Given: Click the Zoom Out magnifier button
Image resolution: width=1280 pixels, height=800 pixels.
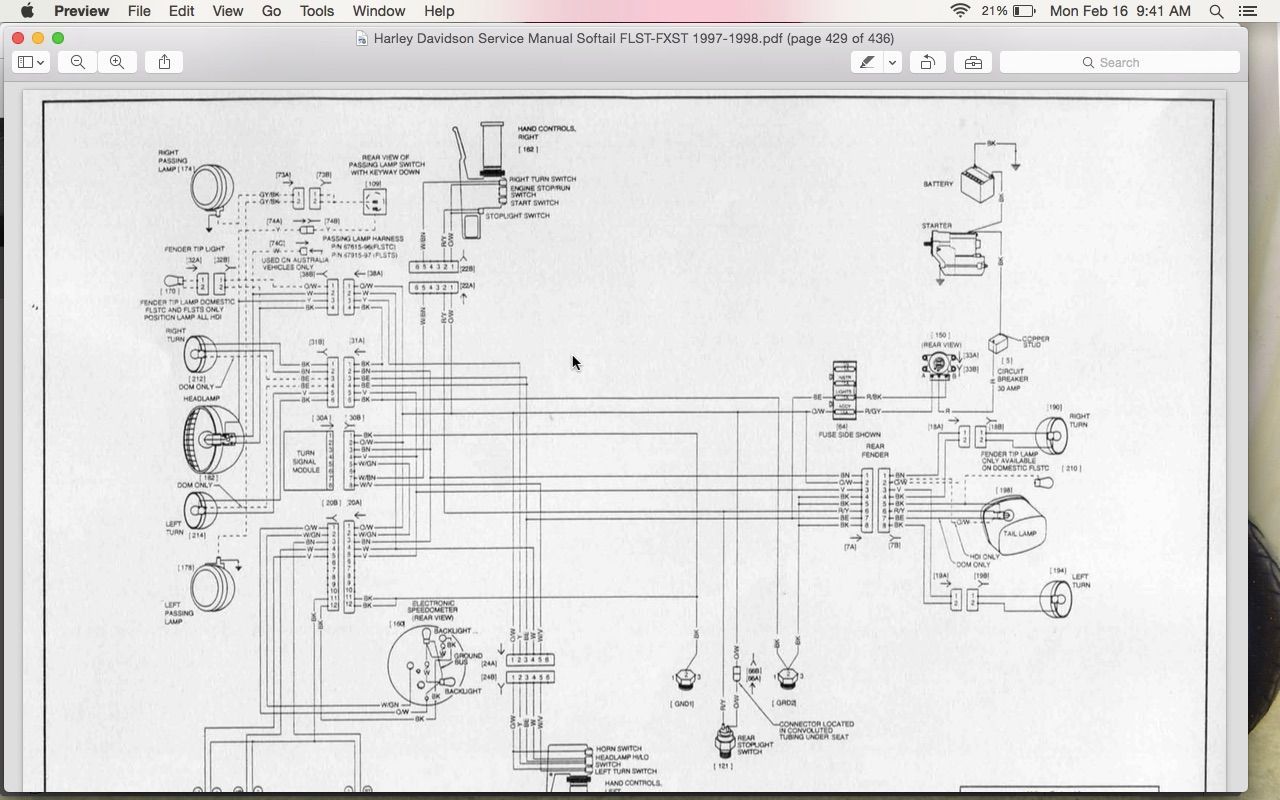Looking at the screenshot, I should 77,62.
